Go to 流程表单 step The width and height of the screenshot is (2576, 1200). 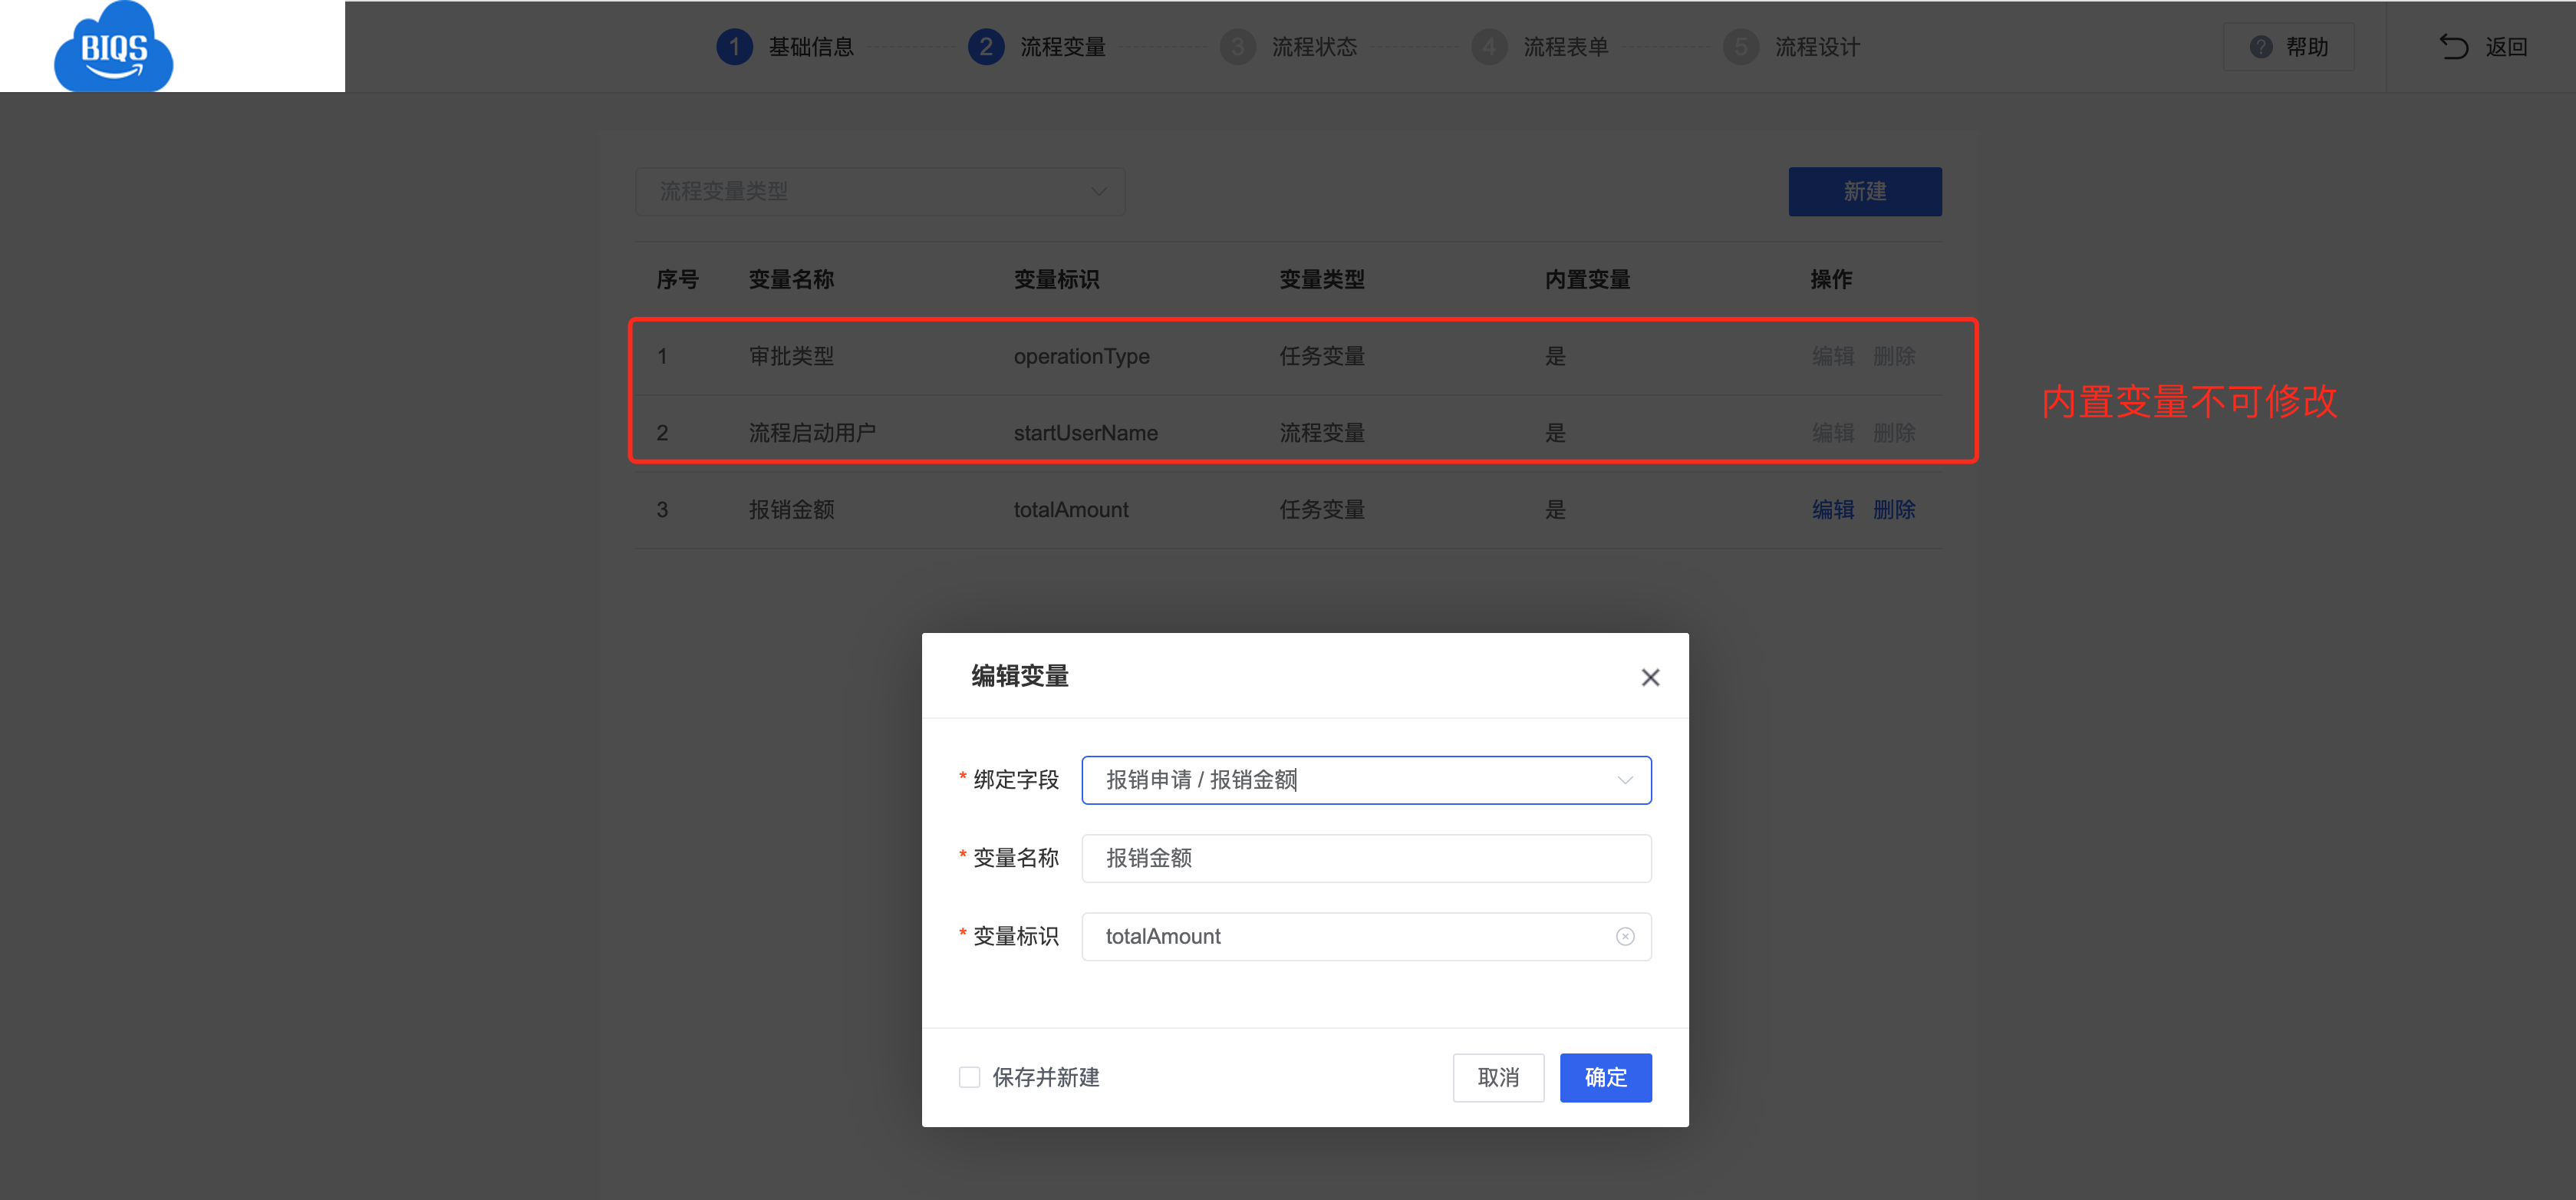(x=1566, y=47)
